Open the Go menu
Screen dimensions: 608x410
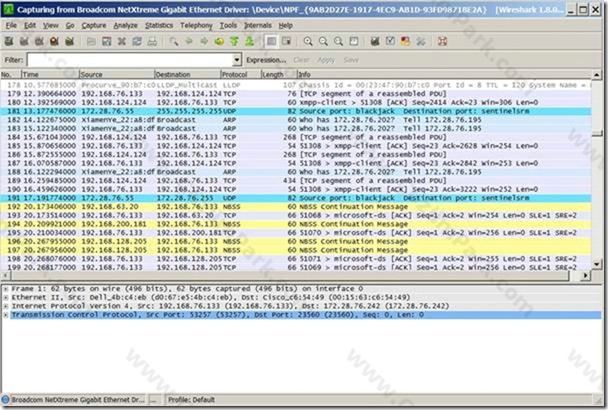click(x=70, y=26)
